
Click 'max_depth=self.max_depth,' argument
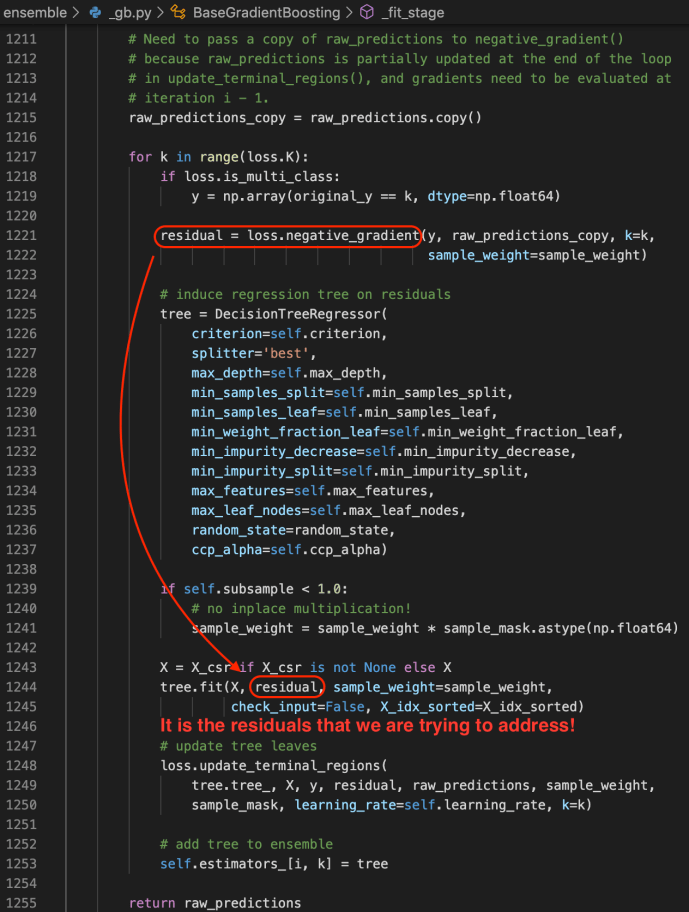point(289,373)
